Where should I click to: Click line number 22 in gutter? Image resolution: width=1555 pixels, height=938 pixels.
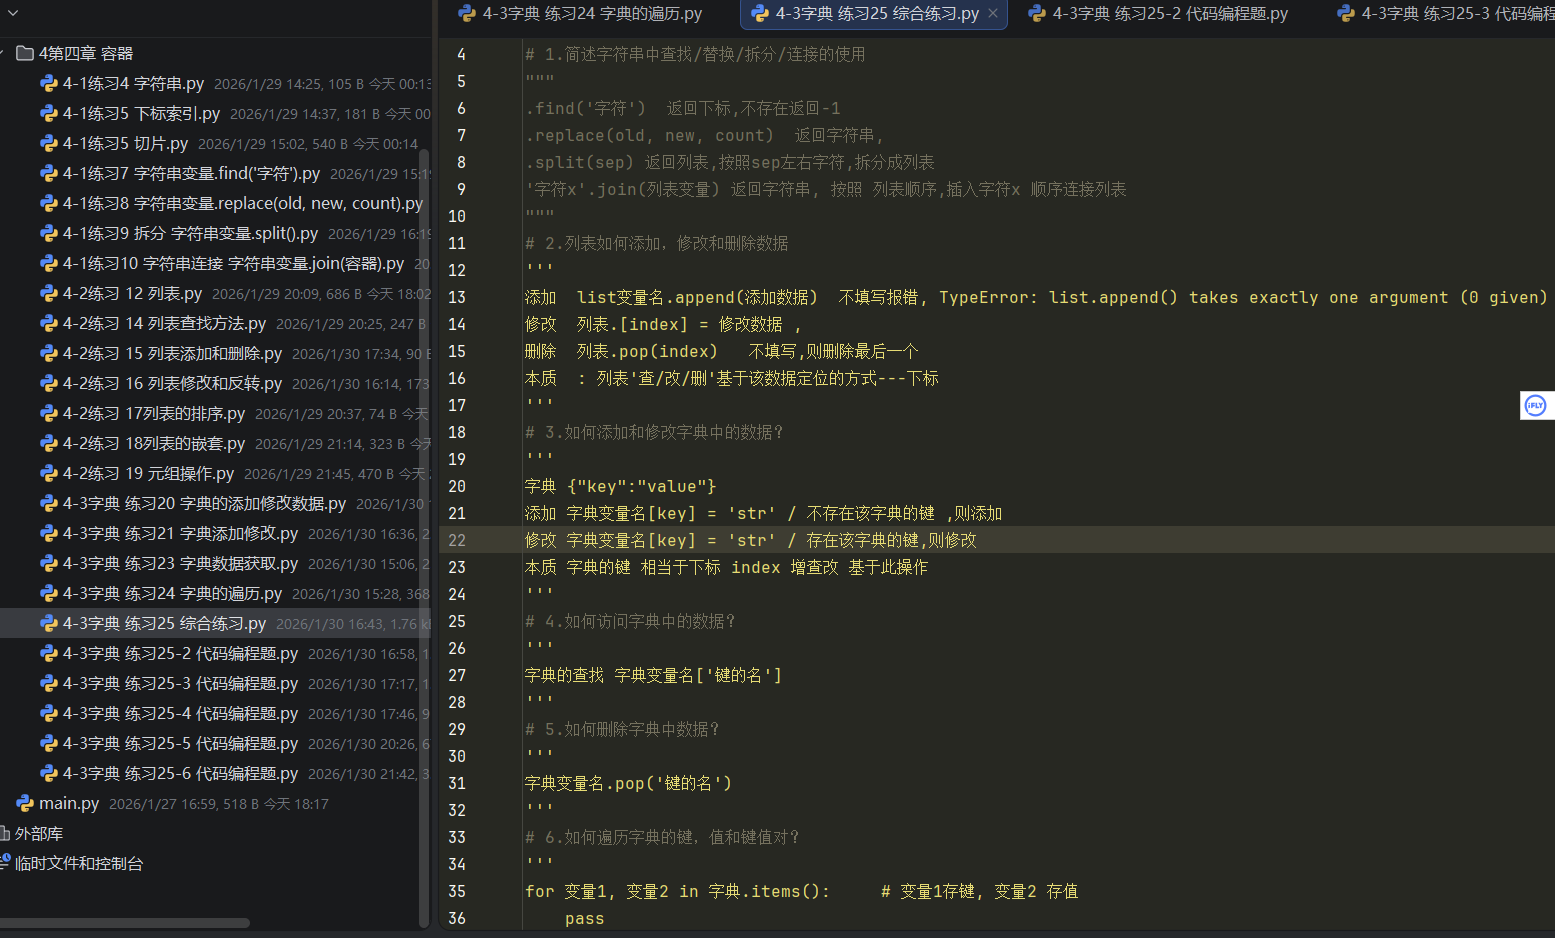point(457,540)
